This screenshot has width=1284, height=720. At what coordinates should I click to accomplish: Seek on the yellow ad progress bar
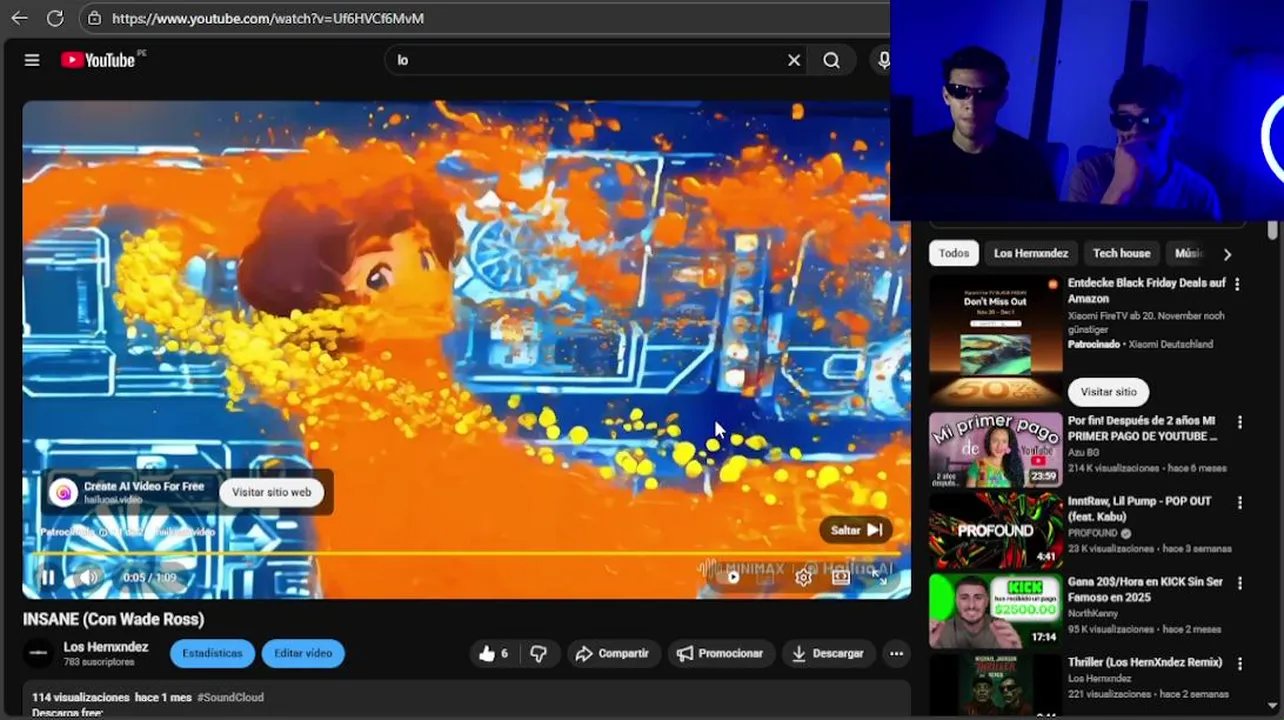pos(466,553)
